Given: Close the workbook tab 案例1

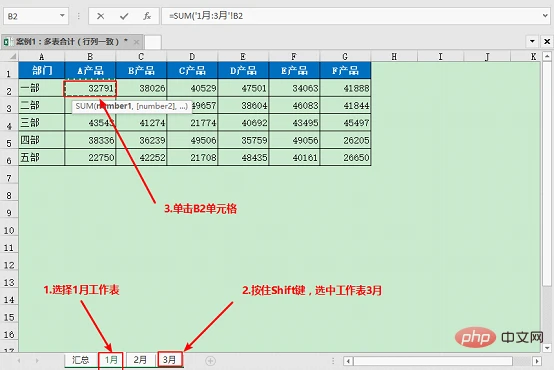Looking at the screenshot, I should [136, 42].
